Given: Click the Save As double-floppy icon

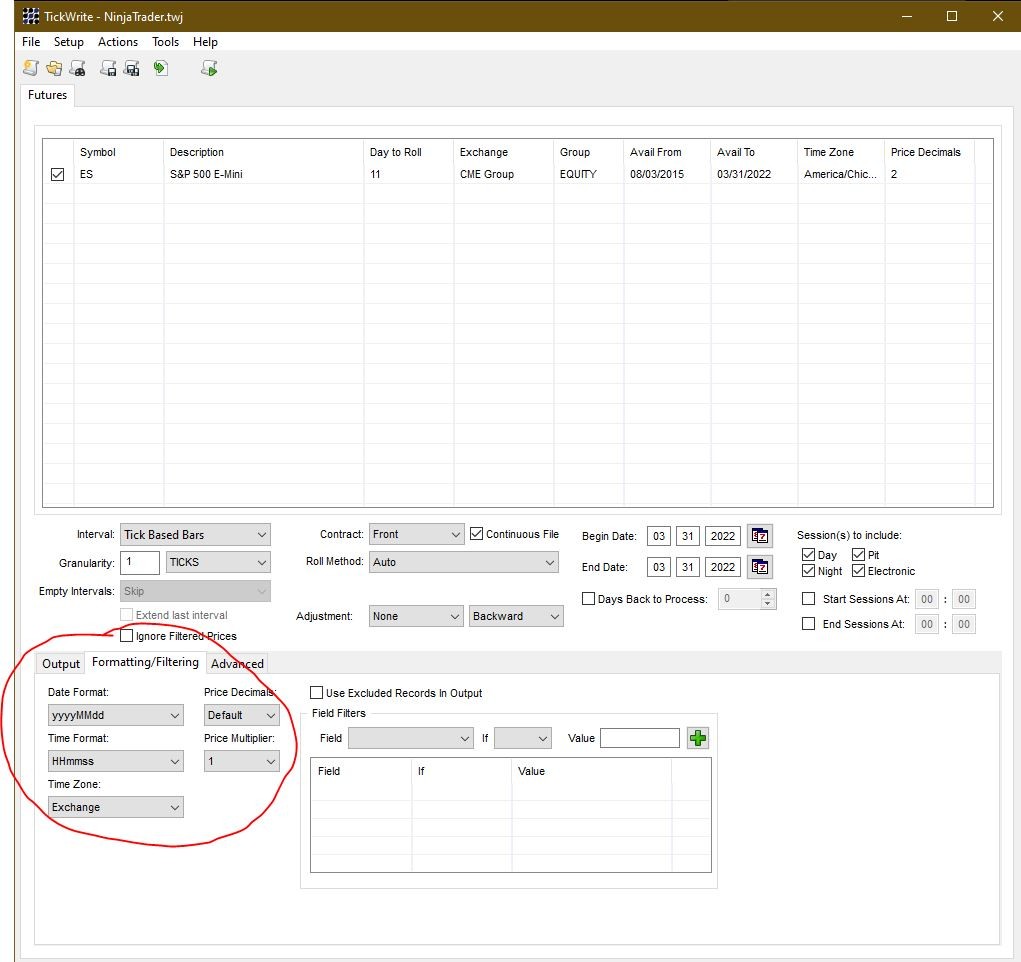Looking at the screenshot, I should (132, 68).
